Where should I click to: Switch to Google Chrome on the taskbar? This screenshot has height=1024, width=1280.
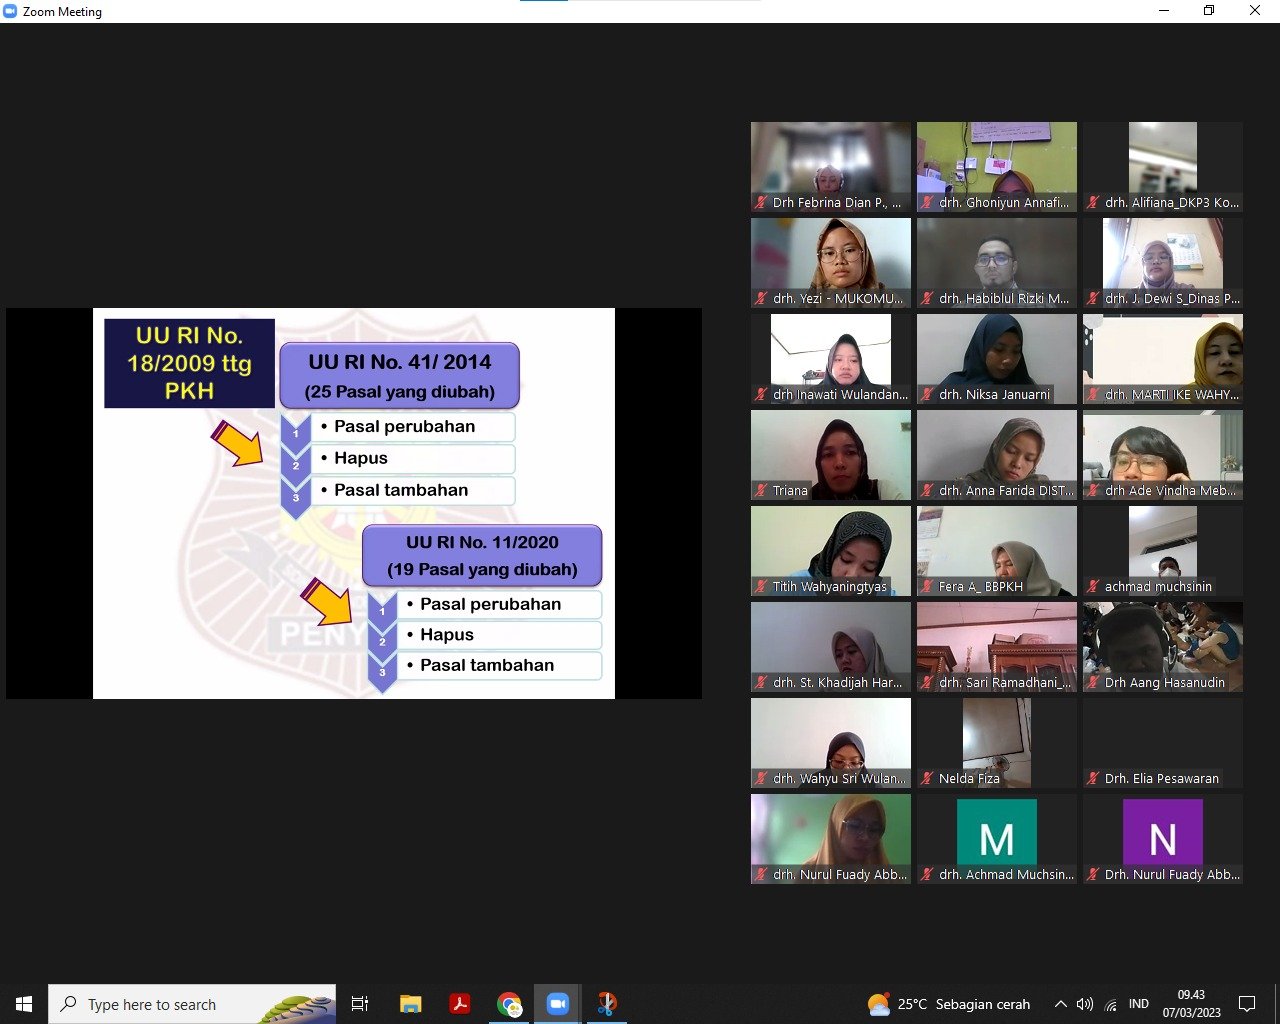tap(509, 1004)
